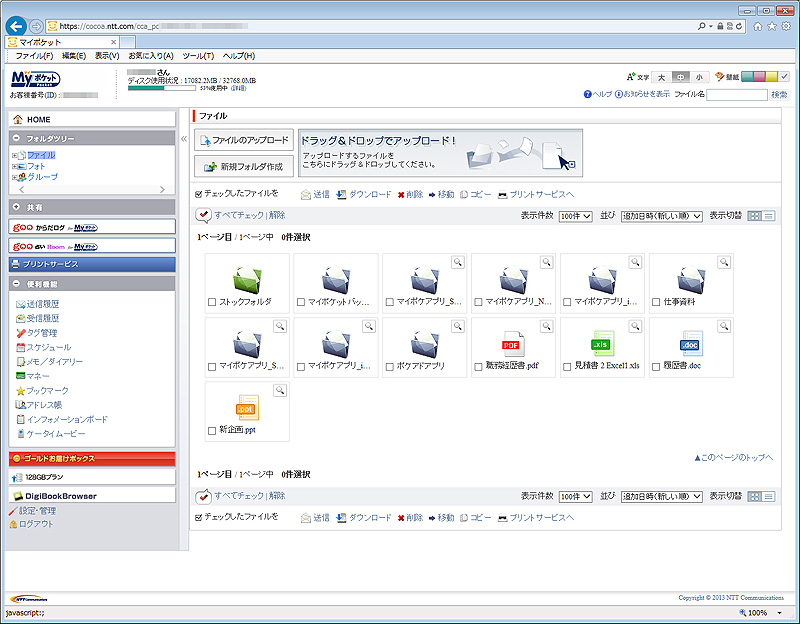Go back with the browser back arrow
800x624 pixels.
coord(16,26)
